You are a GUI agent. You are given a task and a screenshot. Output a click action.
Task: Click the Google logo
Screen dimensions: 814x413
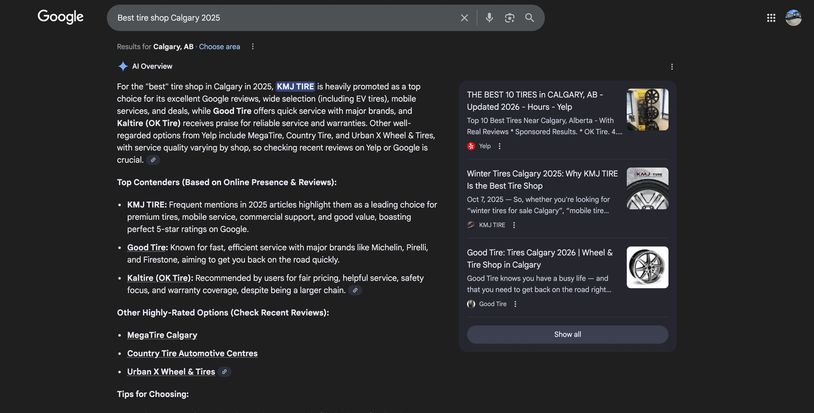(x=60, y=17)
